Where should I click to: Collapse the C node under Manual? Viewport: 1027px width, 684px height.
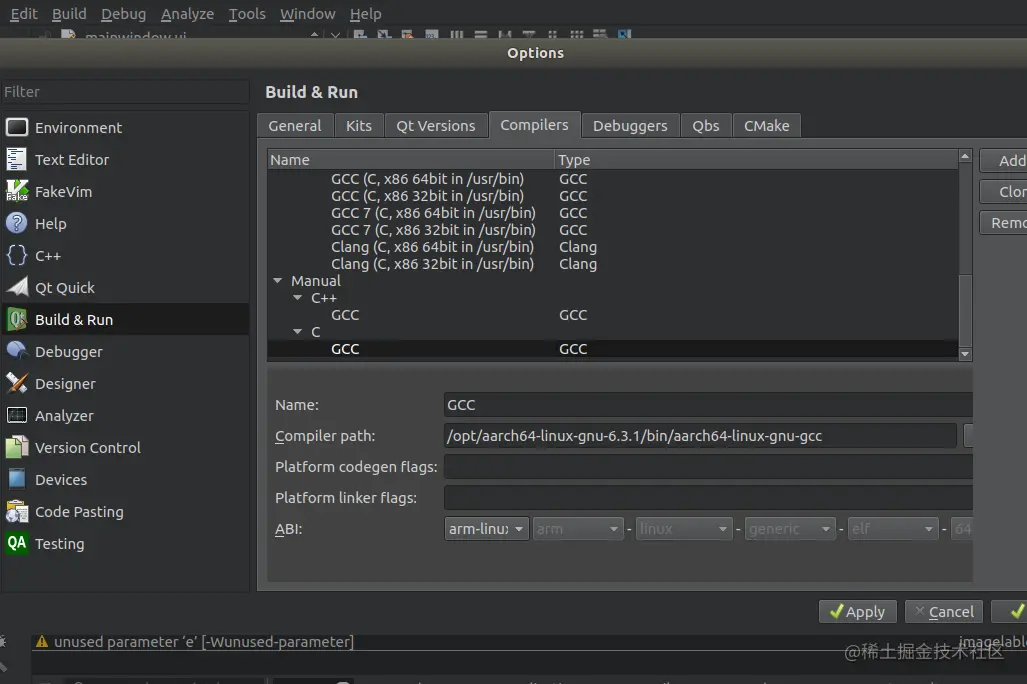point(298,332)
